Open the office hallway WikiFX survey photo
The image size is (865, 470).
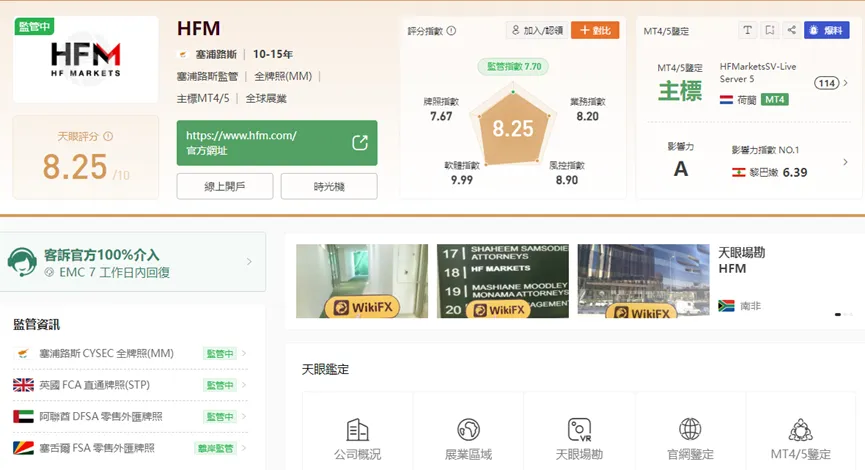[x=362, y=281]
